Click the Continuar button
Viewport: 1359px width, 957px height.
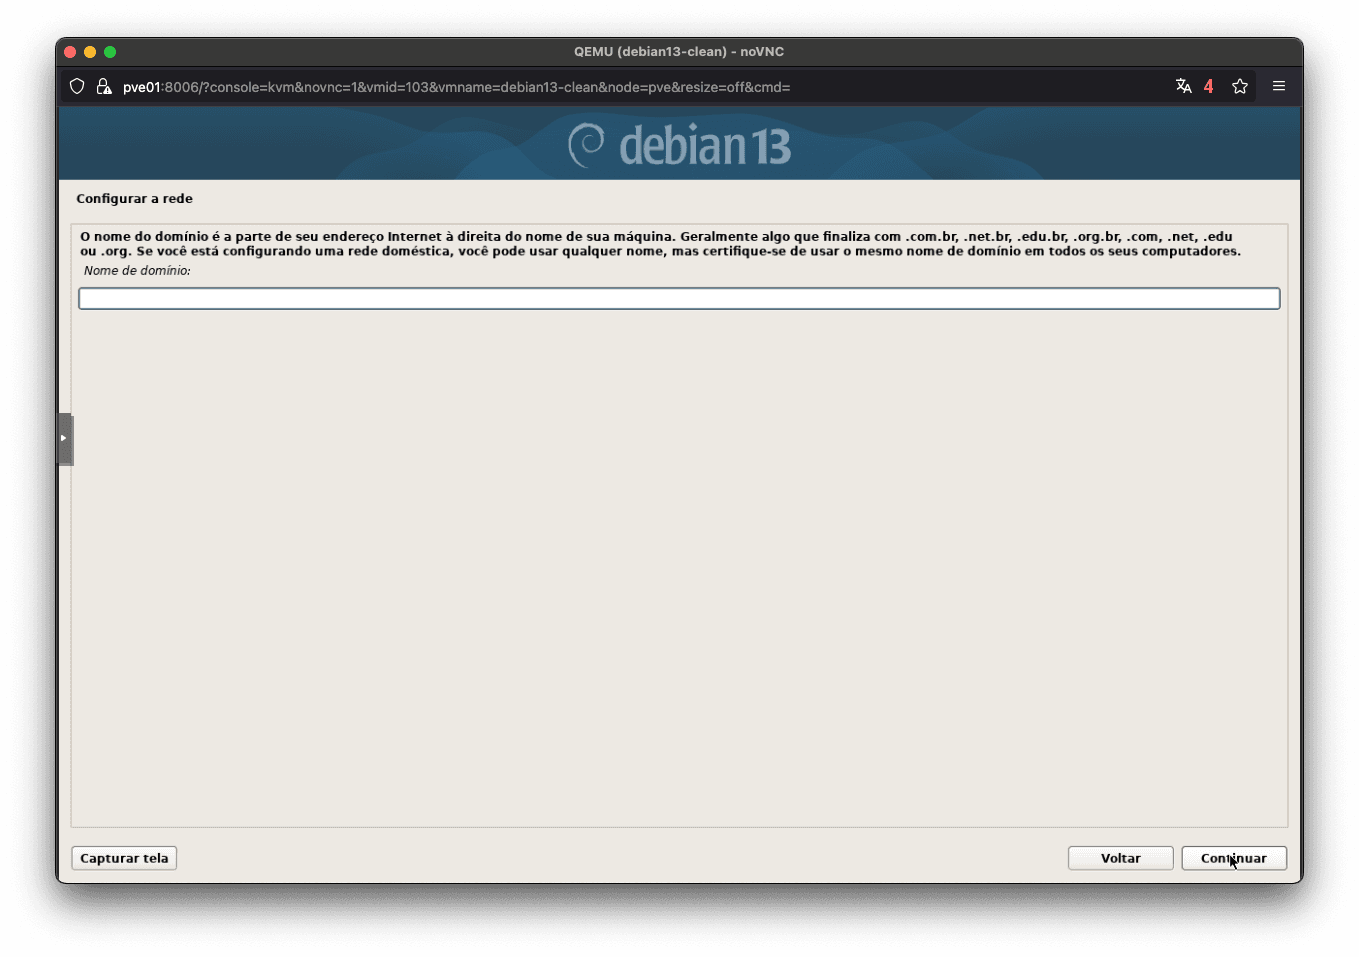point(1233,858)
